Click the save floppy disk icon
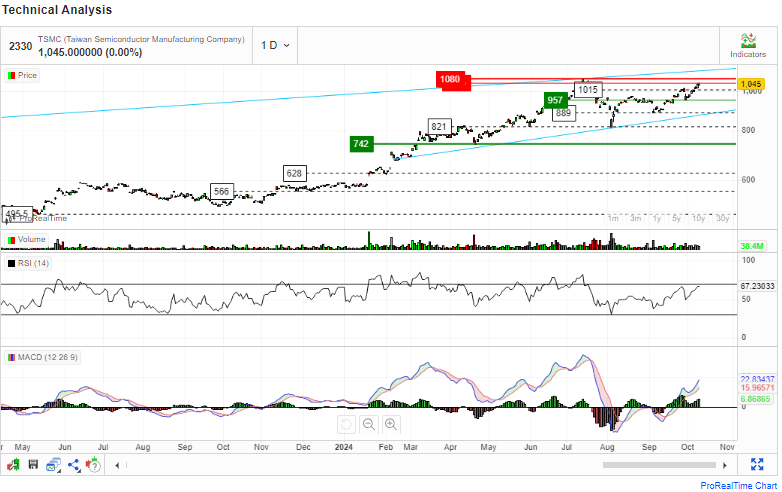782x492 pixels. 33,465
